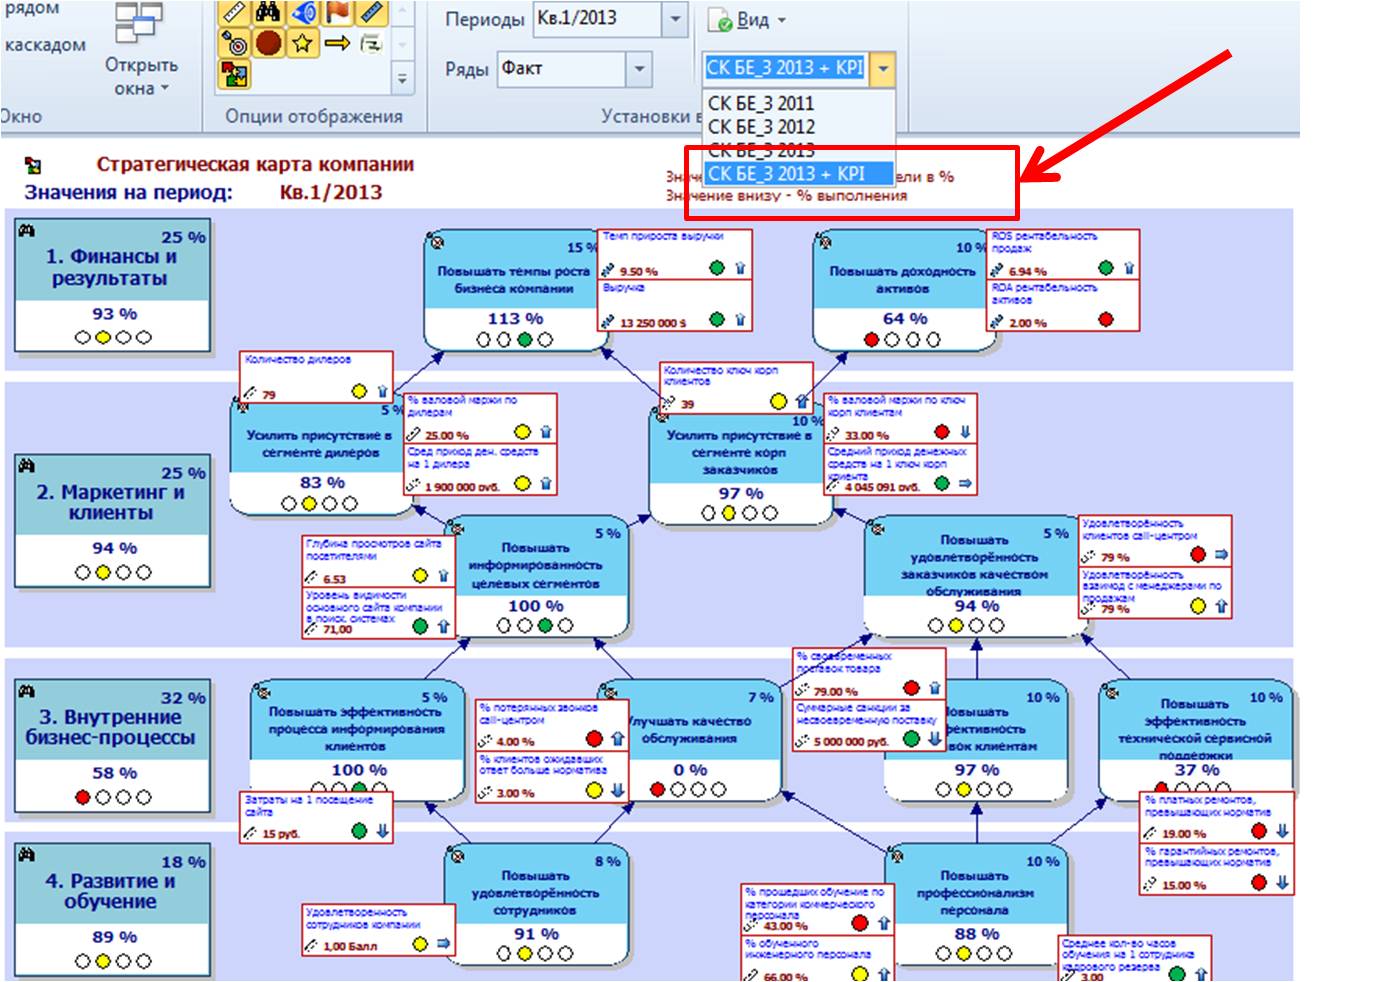Select СК БЕ_3 2011 from list

point(761,103)
